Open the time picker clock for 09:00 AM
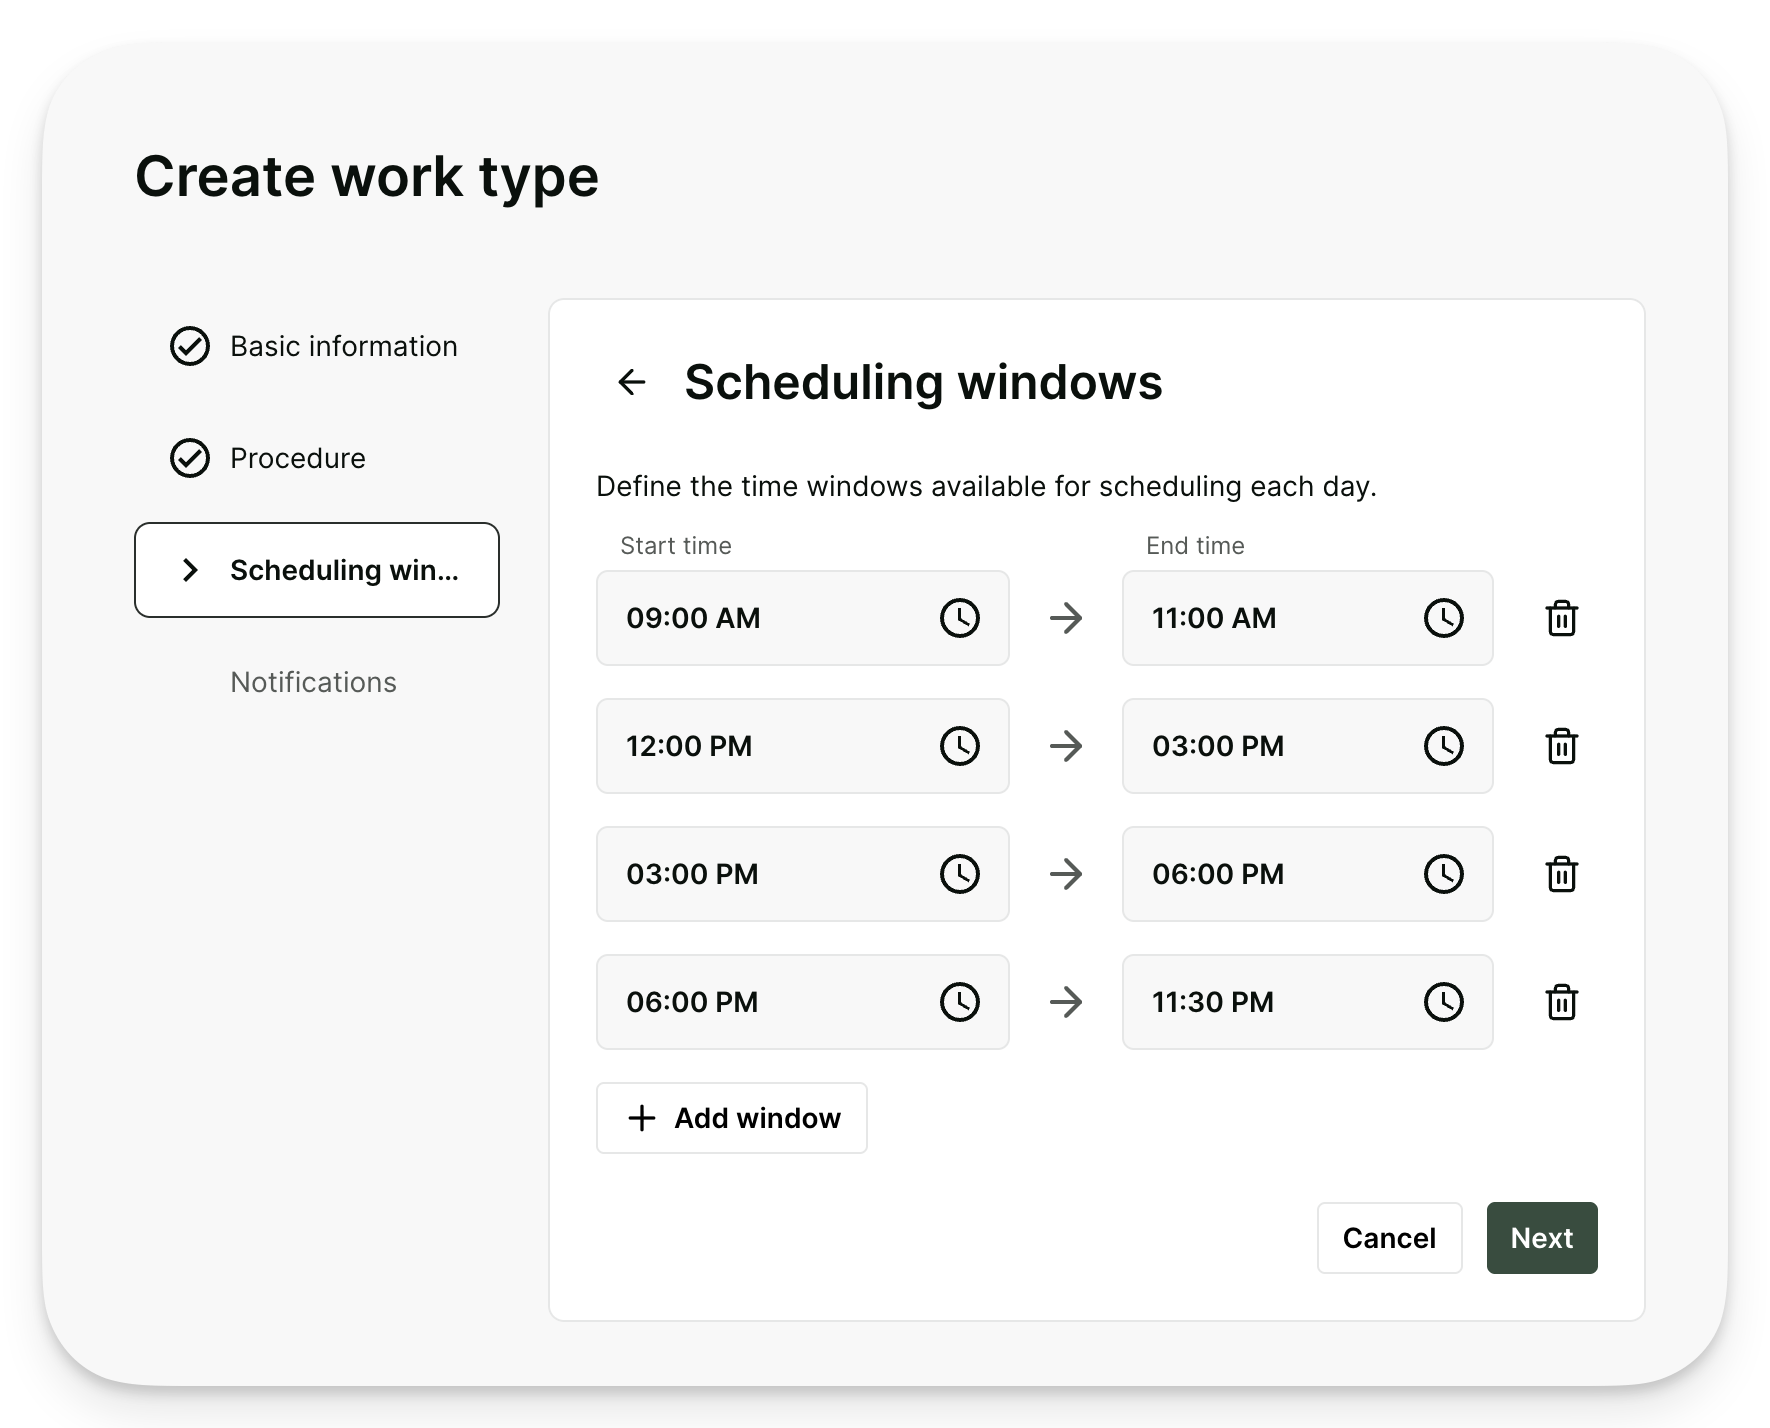This screenshot has width=1770, height=1428. click(x=960, y=618)
